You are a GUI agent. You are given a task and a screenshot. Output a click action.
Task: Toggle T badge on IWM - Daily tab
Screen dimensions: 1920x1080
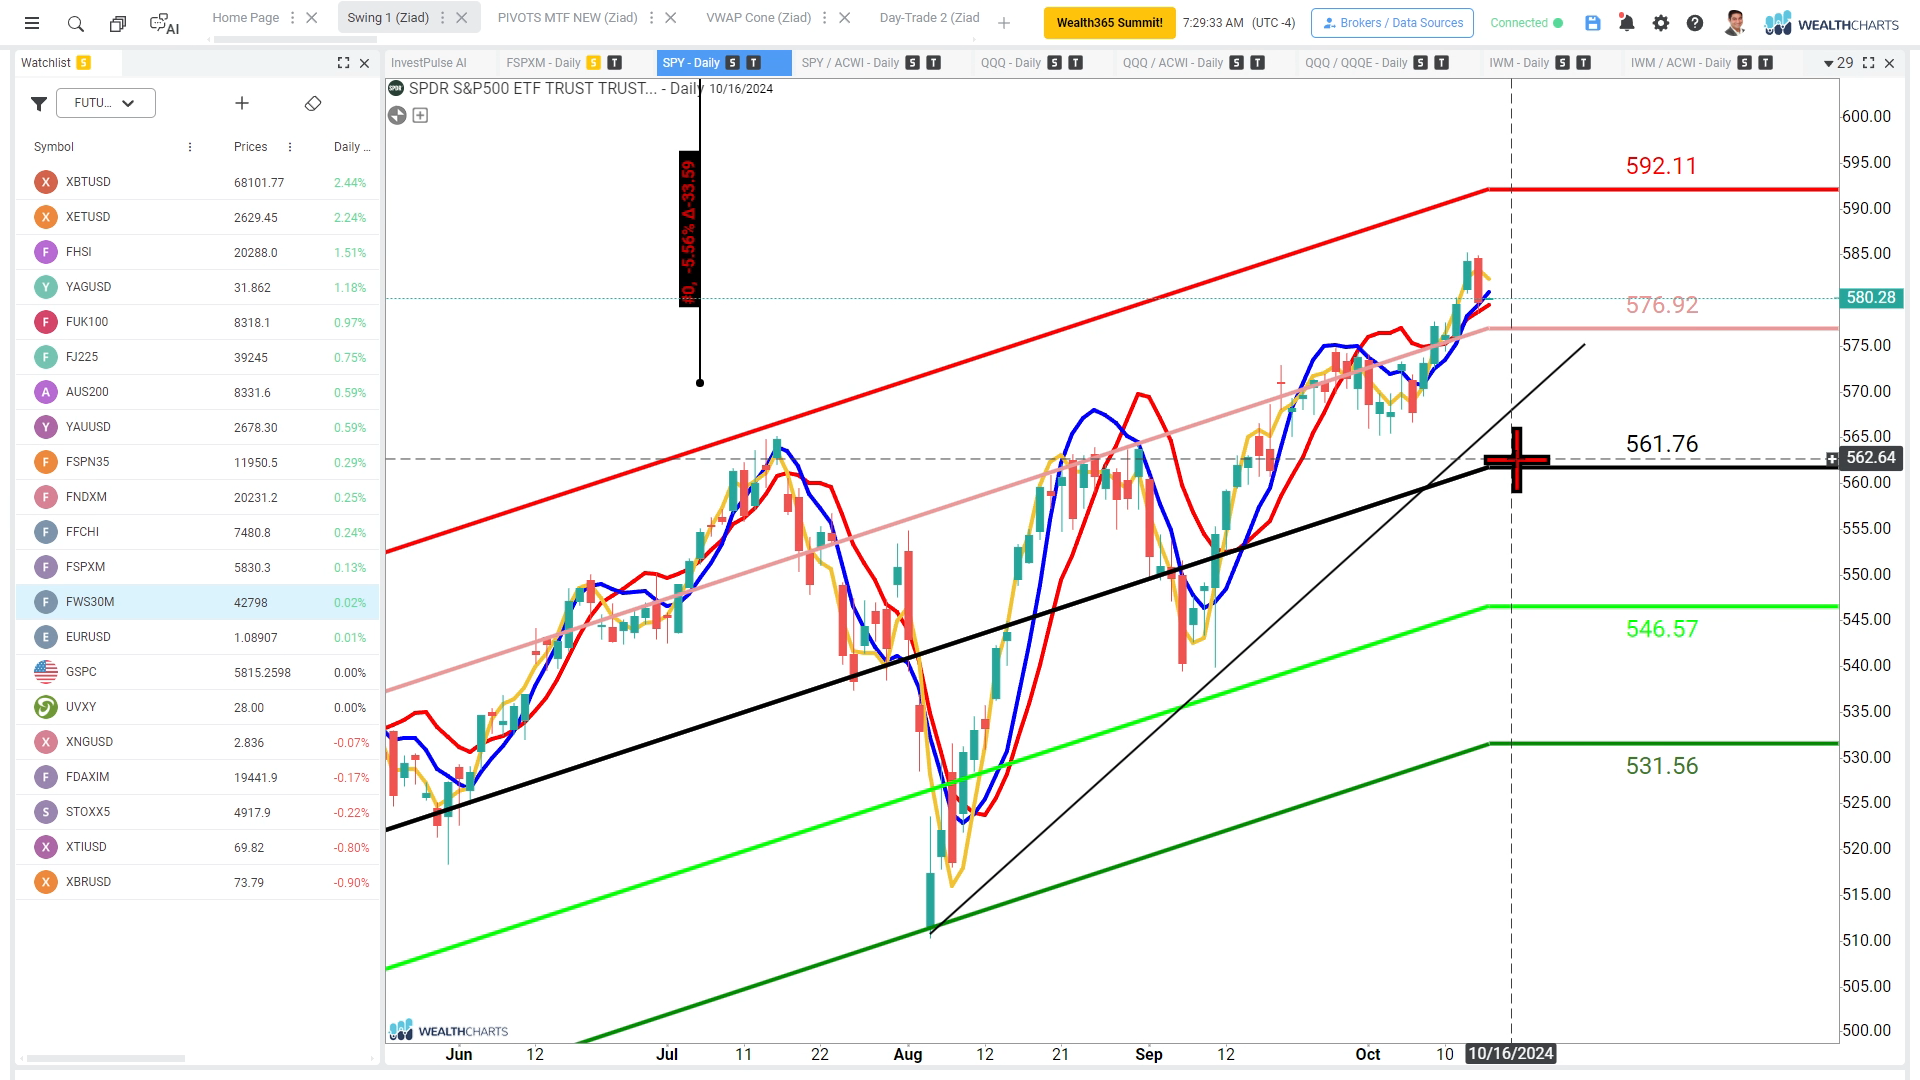[1584, 63]
